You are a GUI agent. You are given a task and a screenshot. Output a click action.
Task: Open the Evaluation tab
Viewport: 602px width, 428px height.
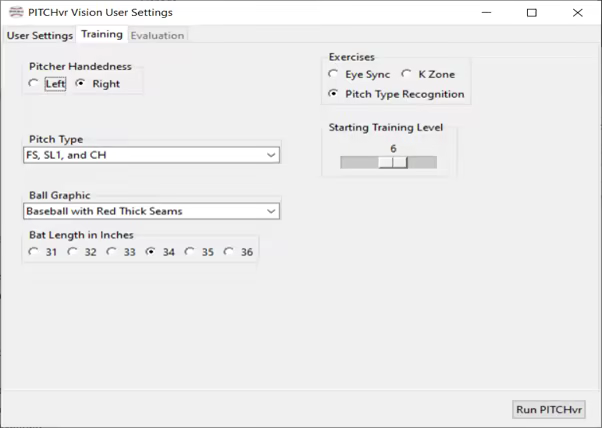tap(157, 35)
